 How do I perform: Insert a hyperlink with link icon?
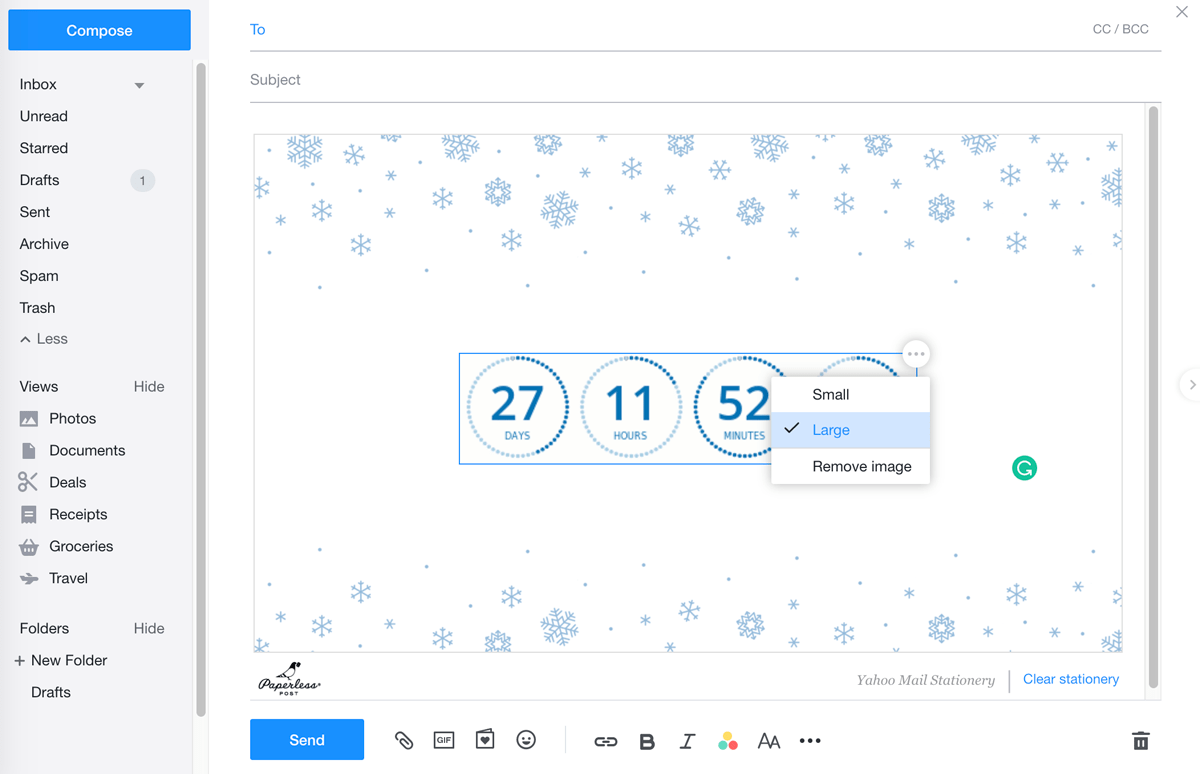606,741
